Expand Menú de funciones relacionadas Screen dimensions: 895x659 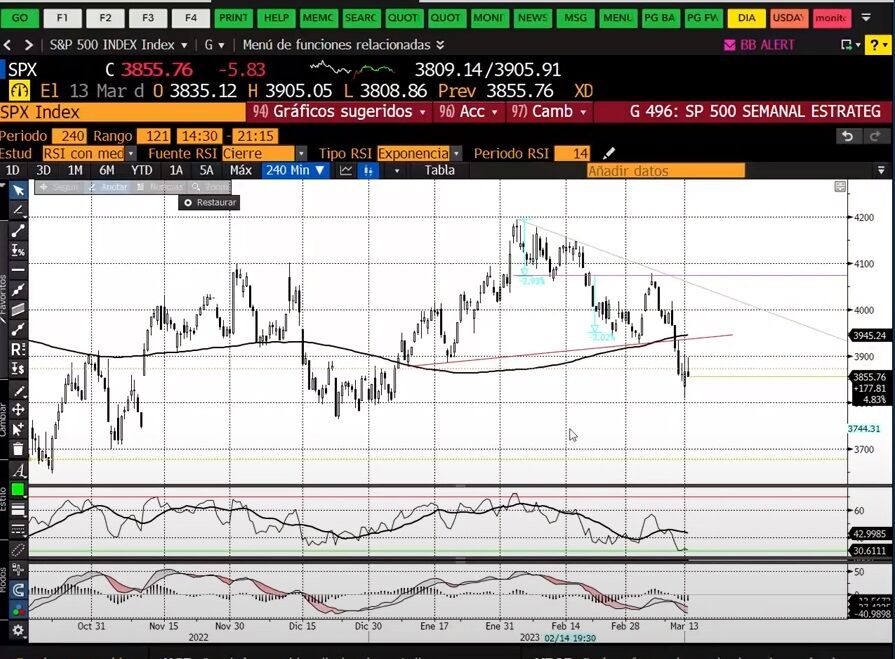344,45
